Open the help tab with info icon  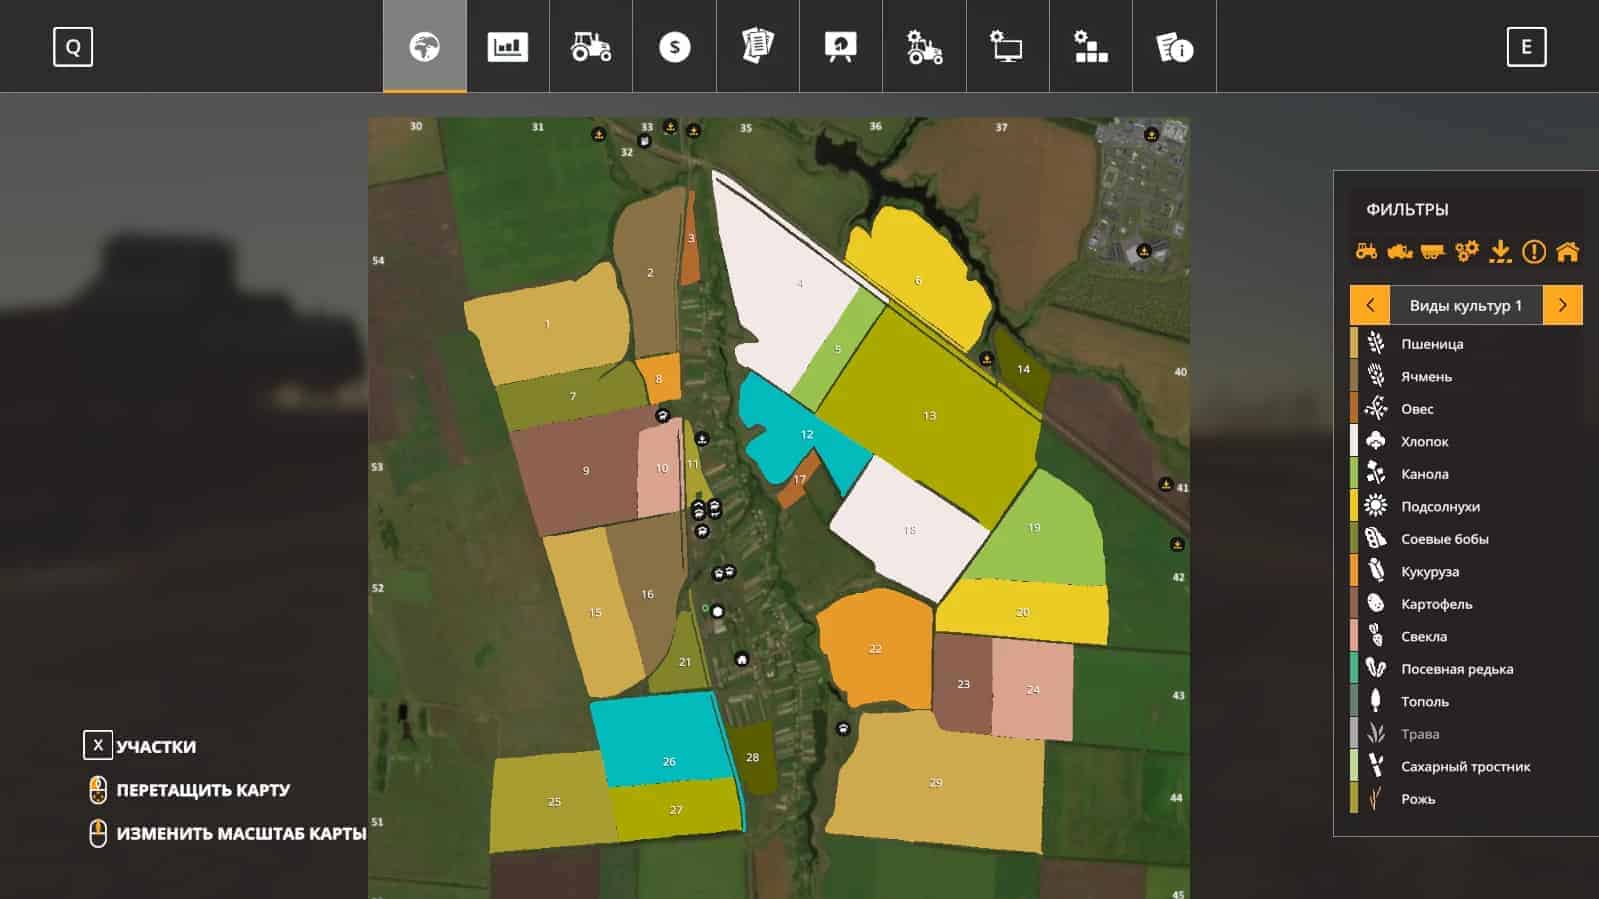tap(1174, 47)
